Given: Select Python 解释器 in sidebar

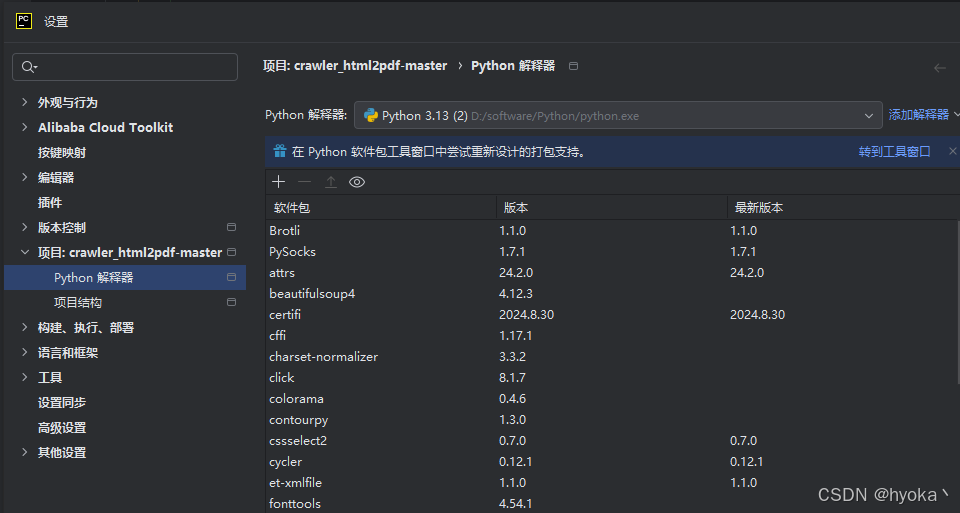Looking at the screenshot, I should pos(125,277).
